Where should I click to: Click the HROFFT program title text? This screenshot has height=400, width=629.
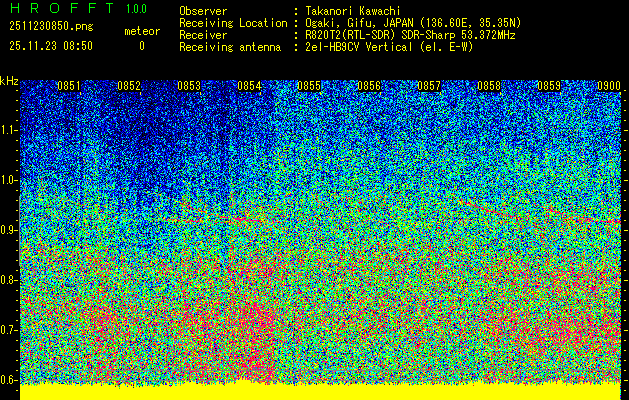pos(62,8)
